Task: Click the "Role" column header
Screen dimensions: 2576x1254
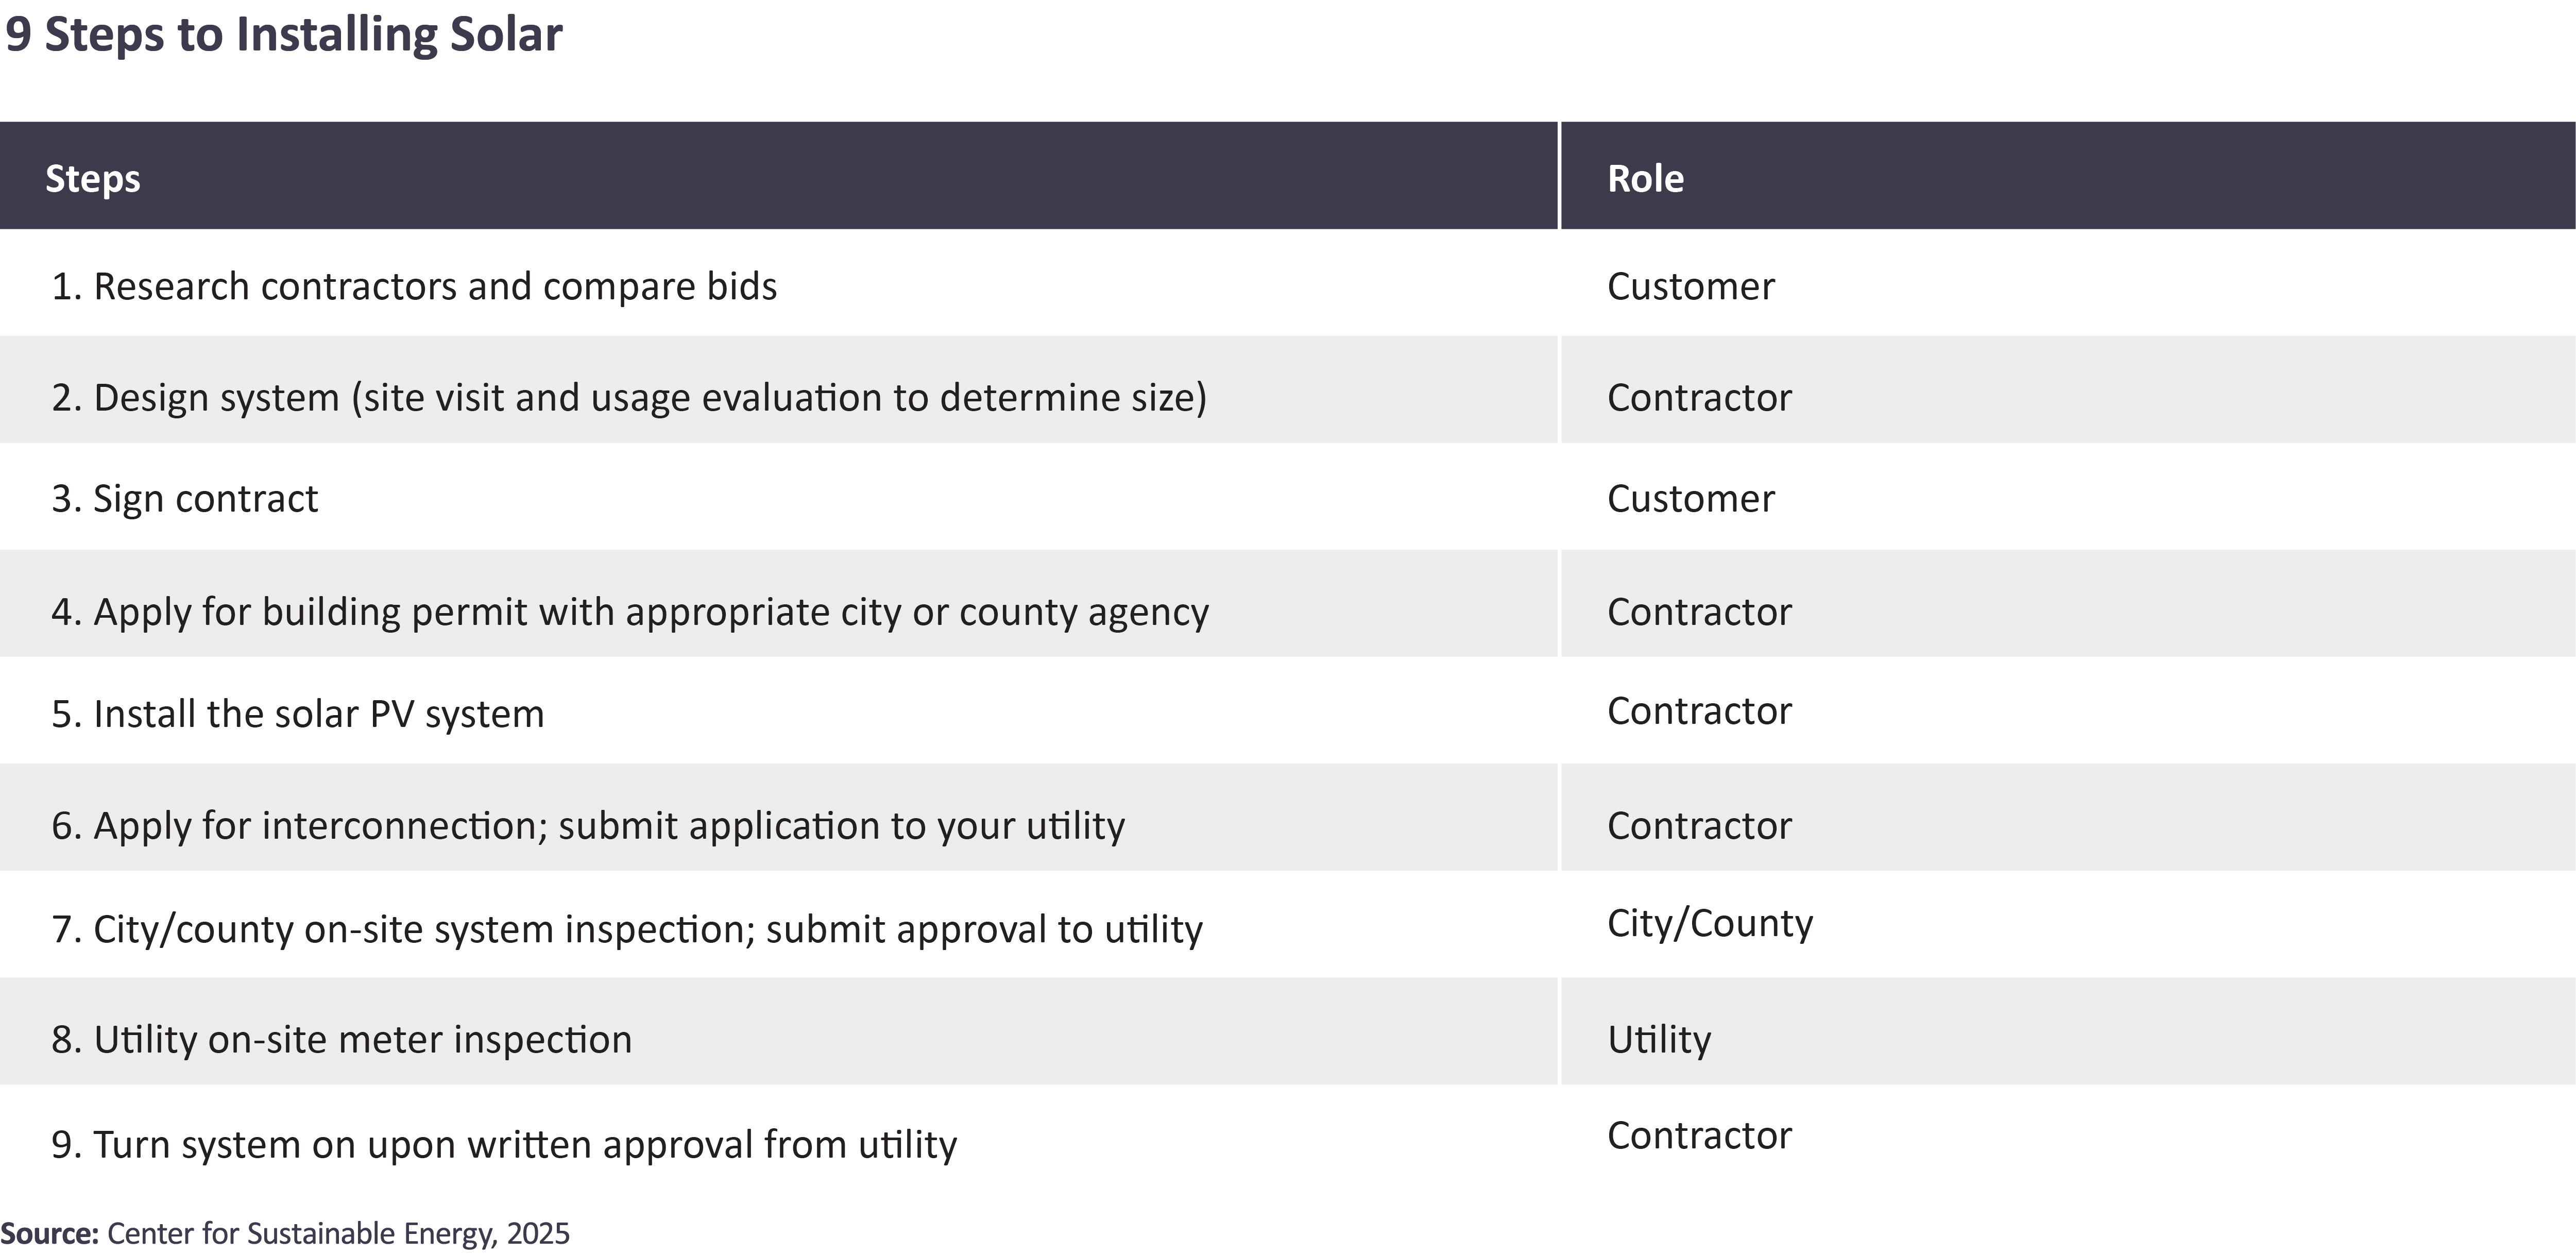Action: 1645,179
